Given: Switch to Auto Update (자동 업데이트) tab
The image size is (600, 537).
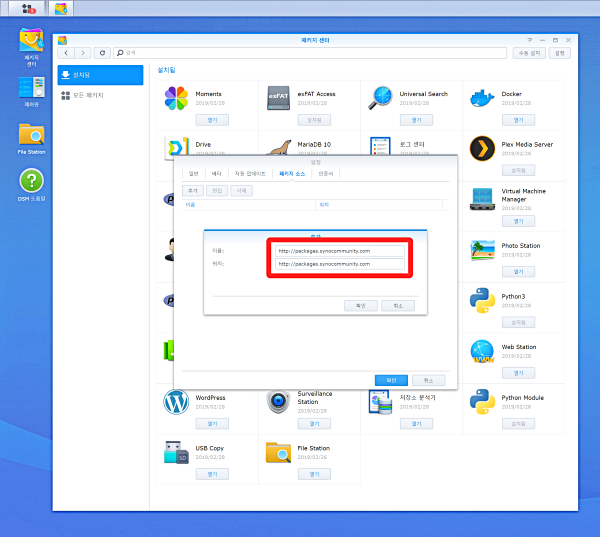Looking at the screenshot, I should 250,174.
